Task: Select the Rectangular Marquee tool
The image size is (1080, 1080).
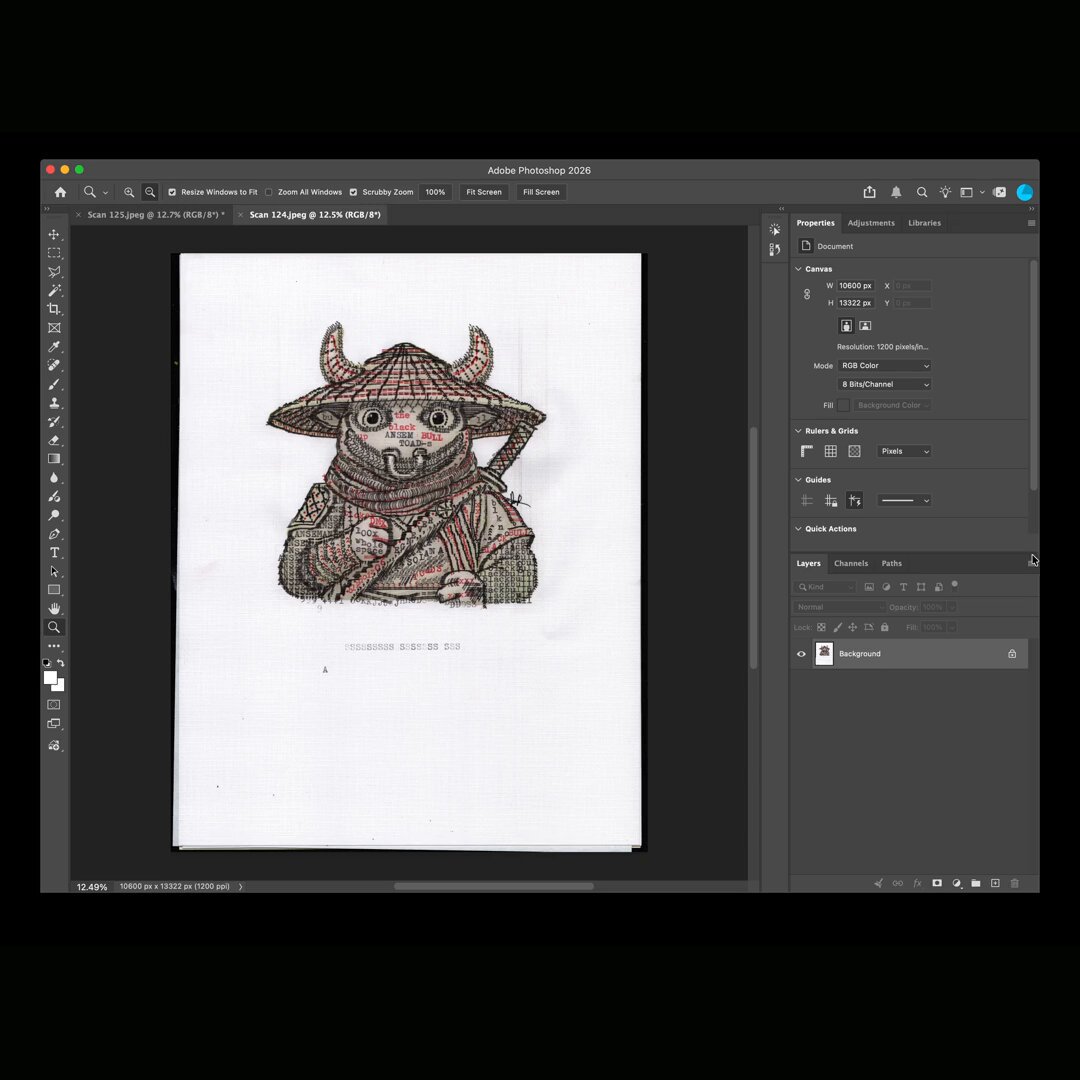Action: (x=54, y=253)
